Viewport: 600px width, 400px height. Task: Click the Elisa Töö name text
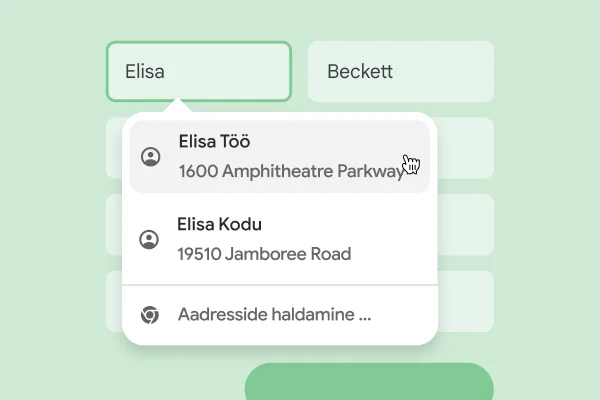(214, 142)
